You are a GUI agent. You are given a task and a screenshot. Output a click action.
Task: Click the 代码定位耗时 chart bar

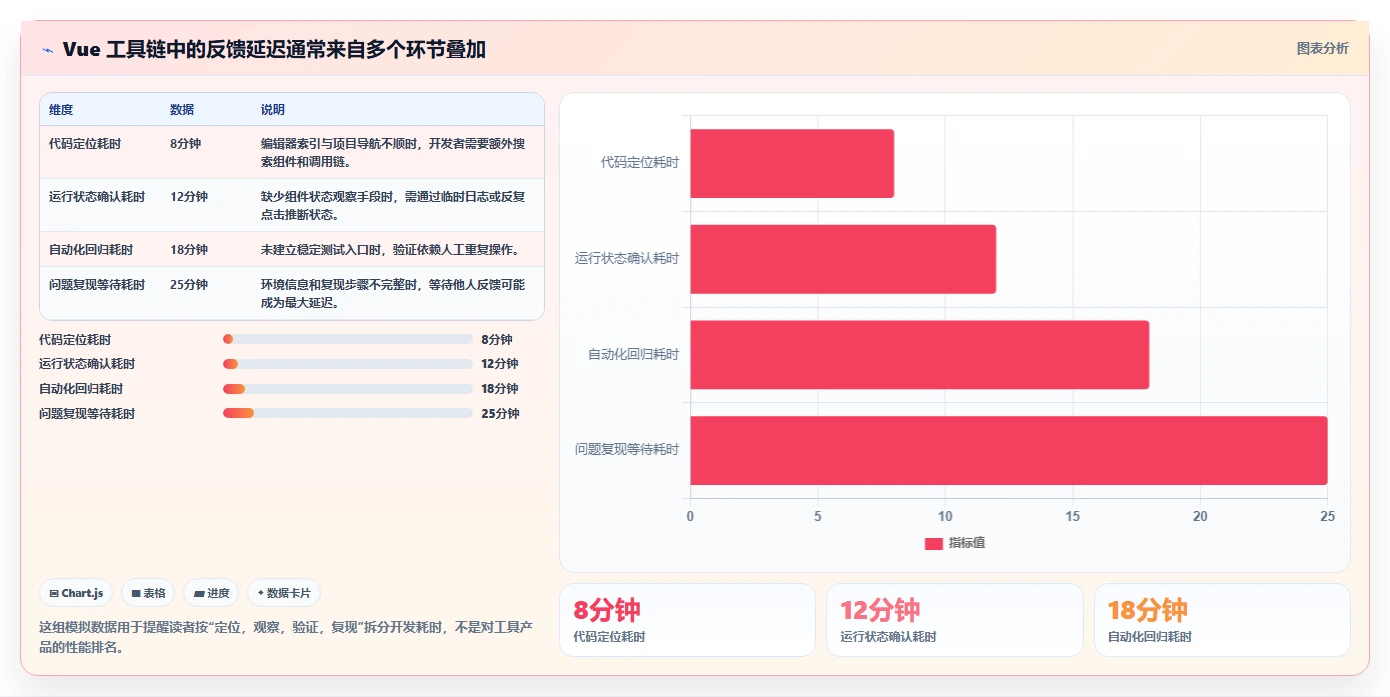coord(792,163)
